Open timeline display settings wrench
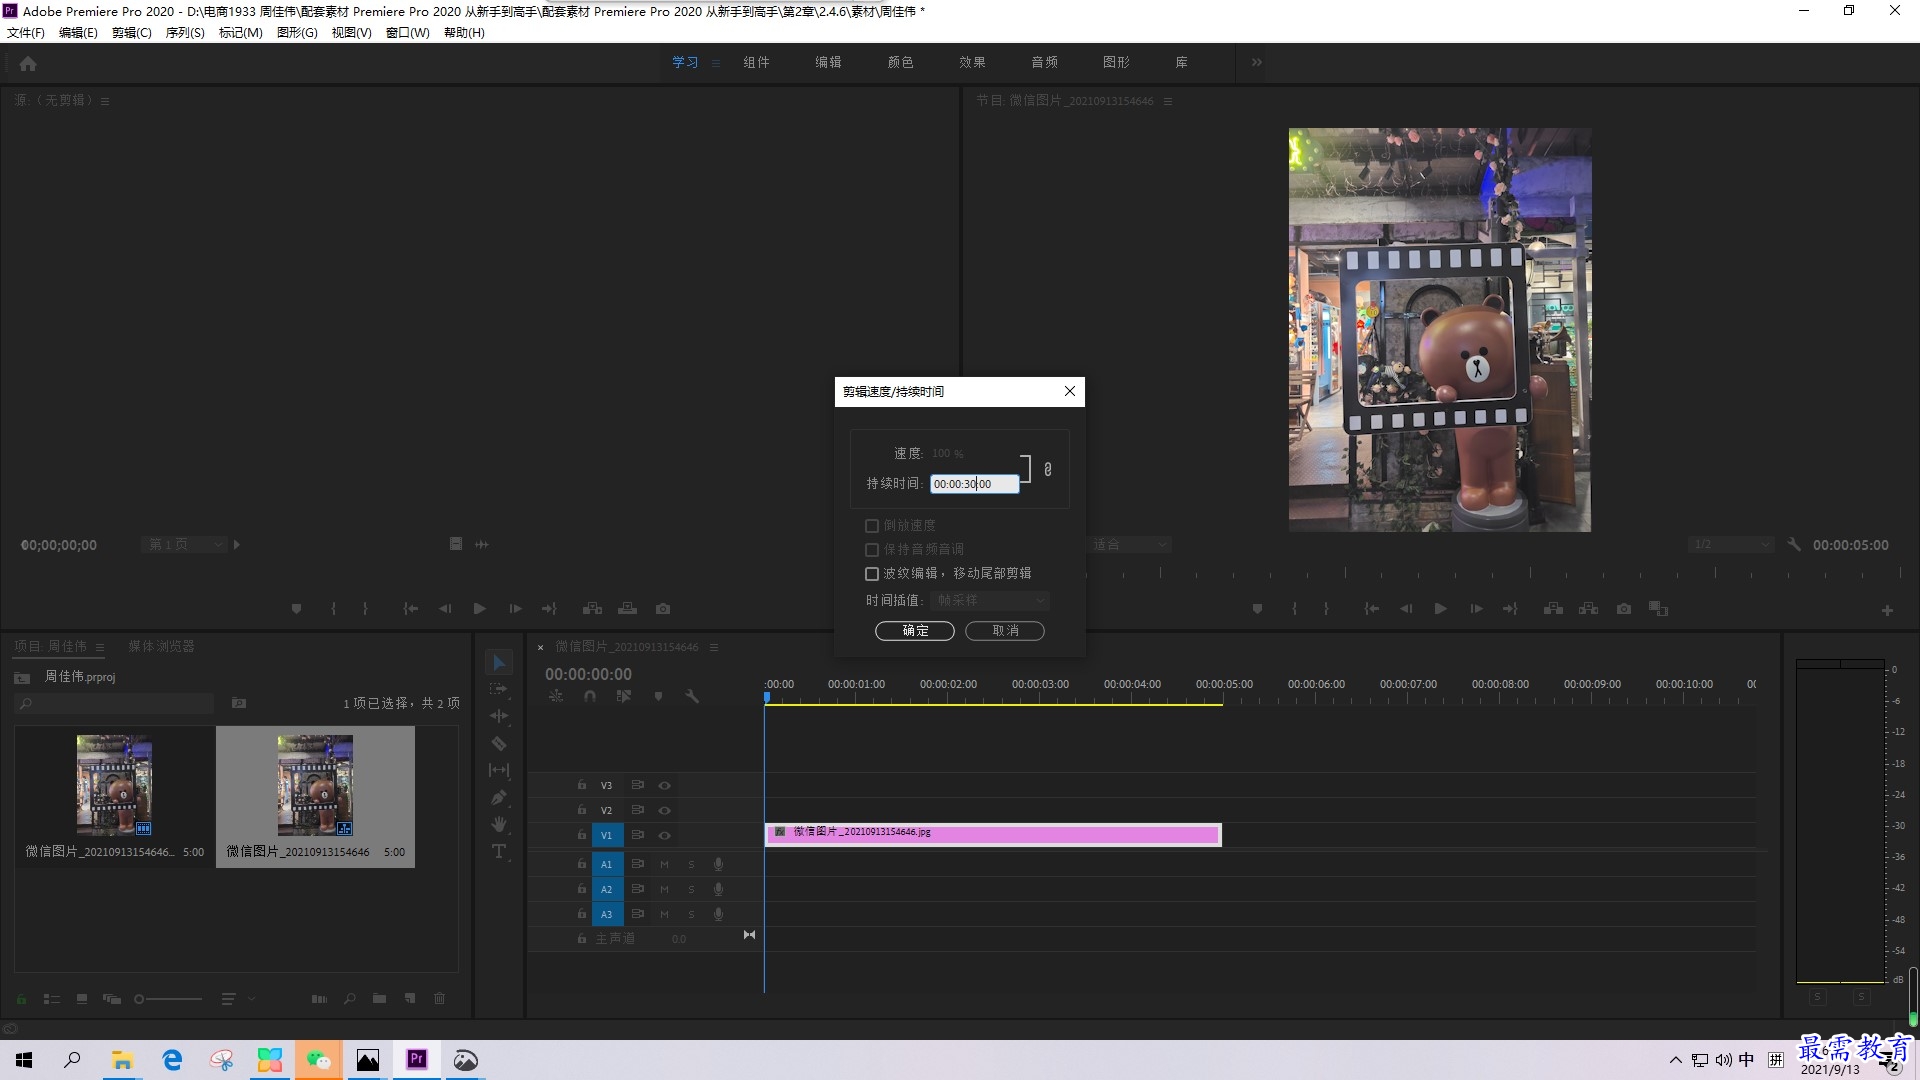The width and height of the screenshot is (1920, 1080). tap(692, 696)
